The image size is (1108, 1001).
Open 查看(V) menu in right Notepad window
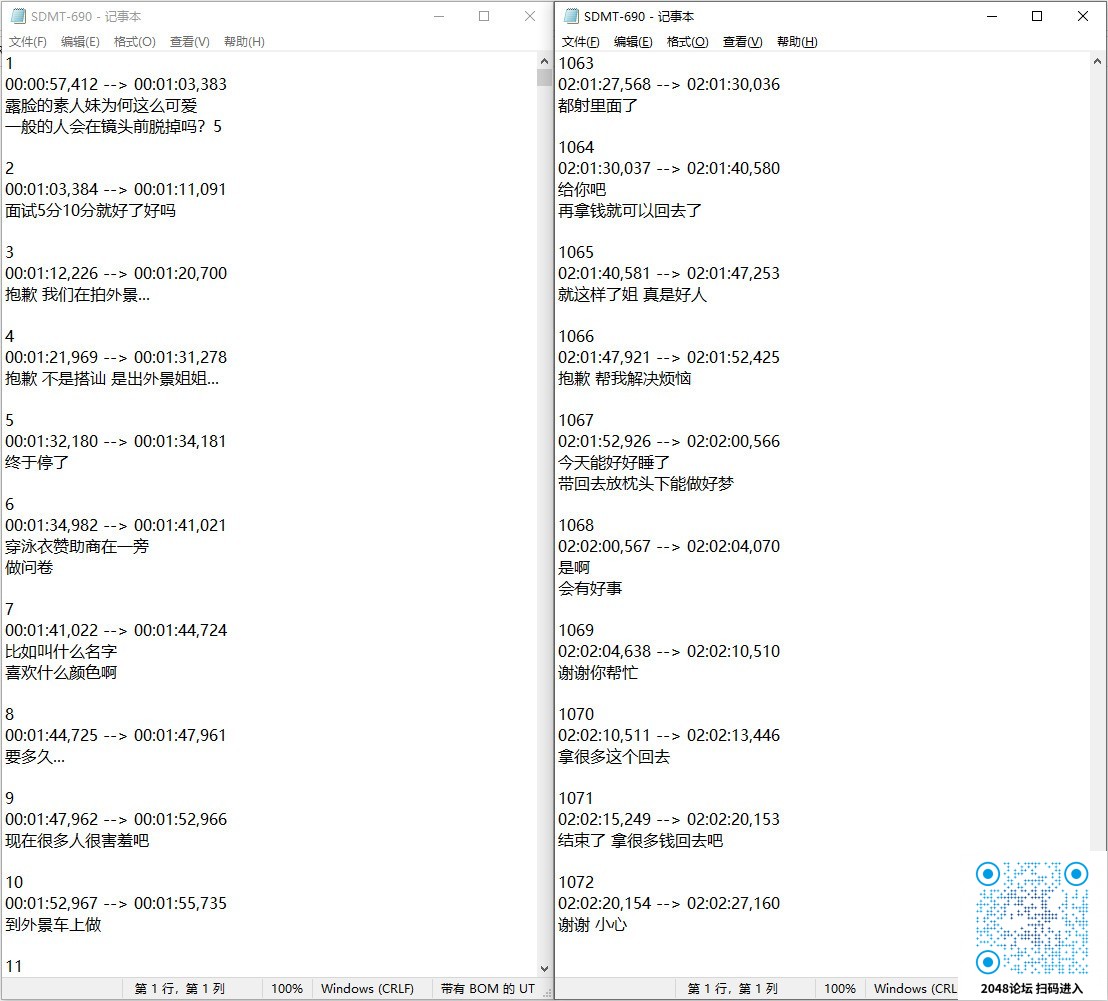click(742, 42)
